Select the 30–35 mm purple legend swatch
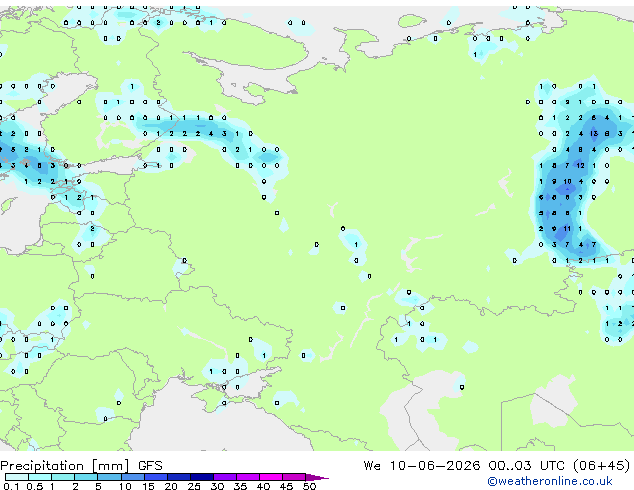This screenshot has height=490, width=634. click(224, 477)
